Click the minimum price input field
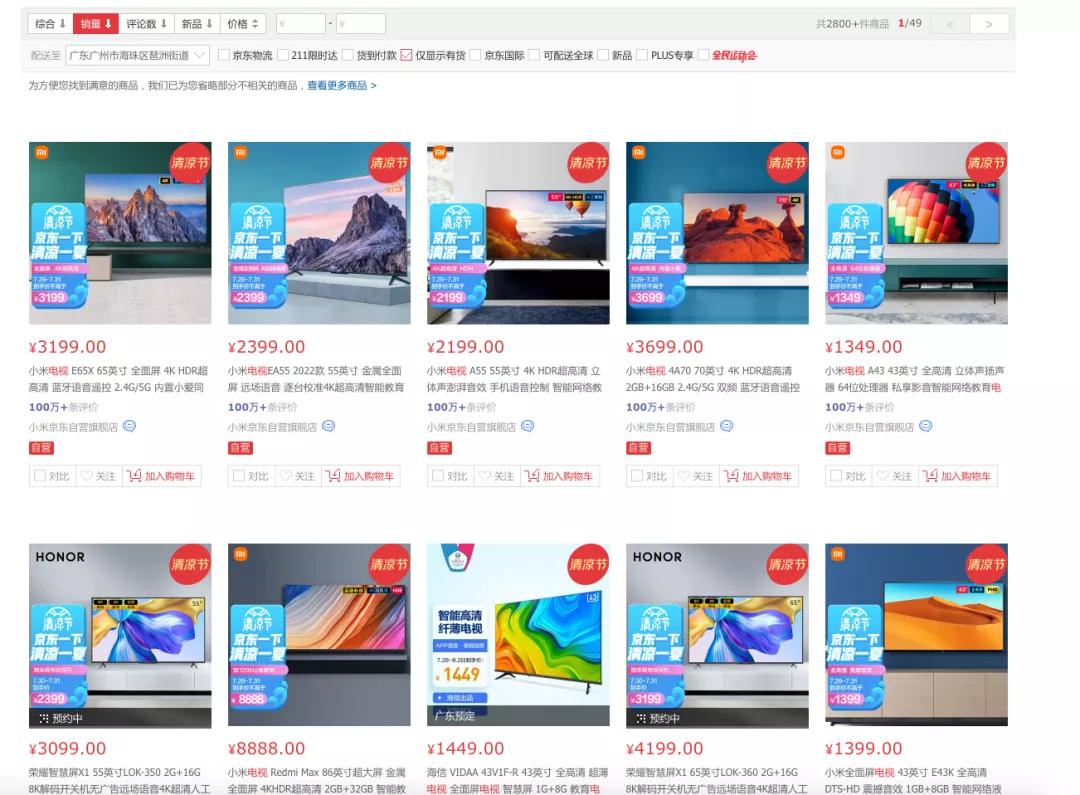The image size is (1080, 795). coord(300,23)
